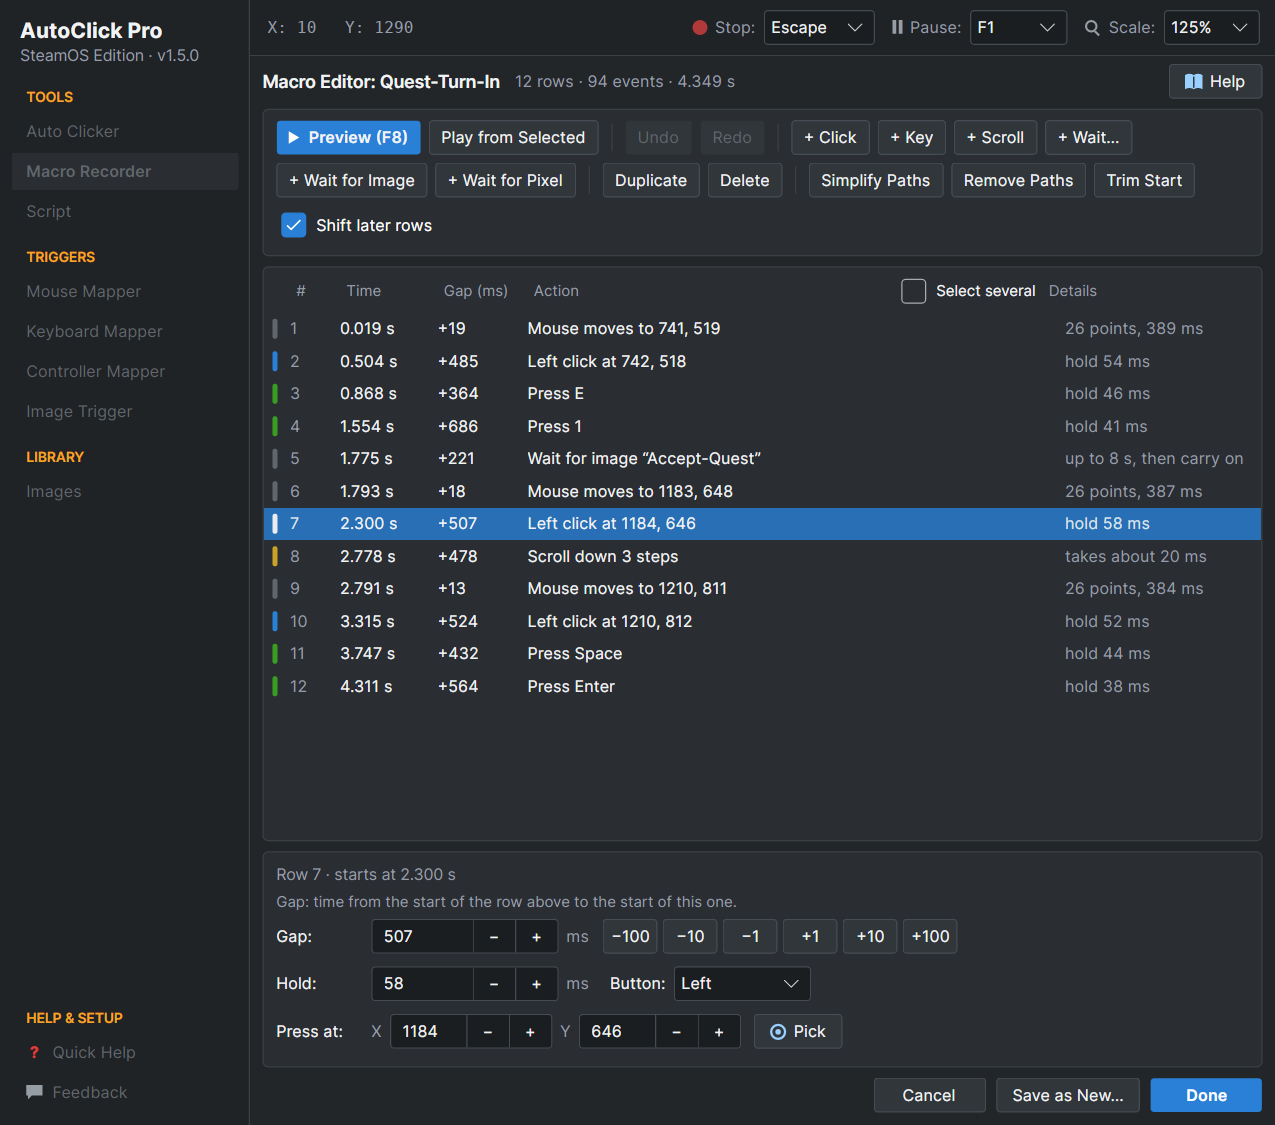Decrease Press at X coordinate

pos(488,1031)
